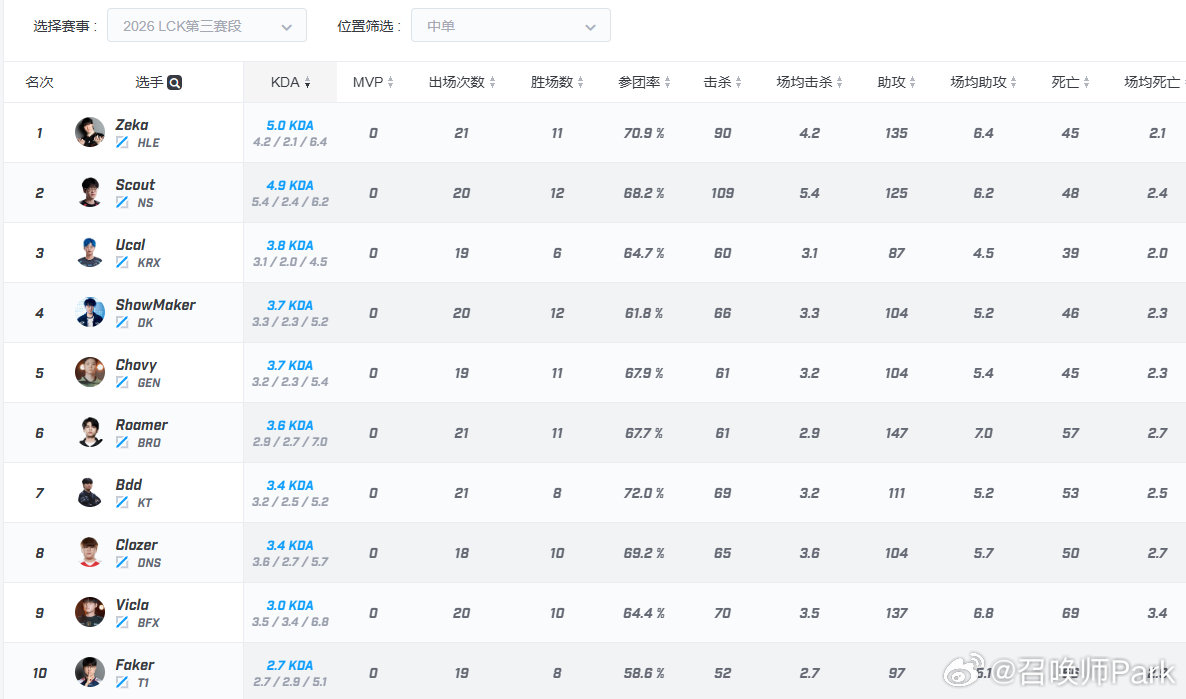The width and height of the screenshot is (1186, 699).
Task: Open player Chovy's name link
Action: pyautogui.click(x=136, y=365)
